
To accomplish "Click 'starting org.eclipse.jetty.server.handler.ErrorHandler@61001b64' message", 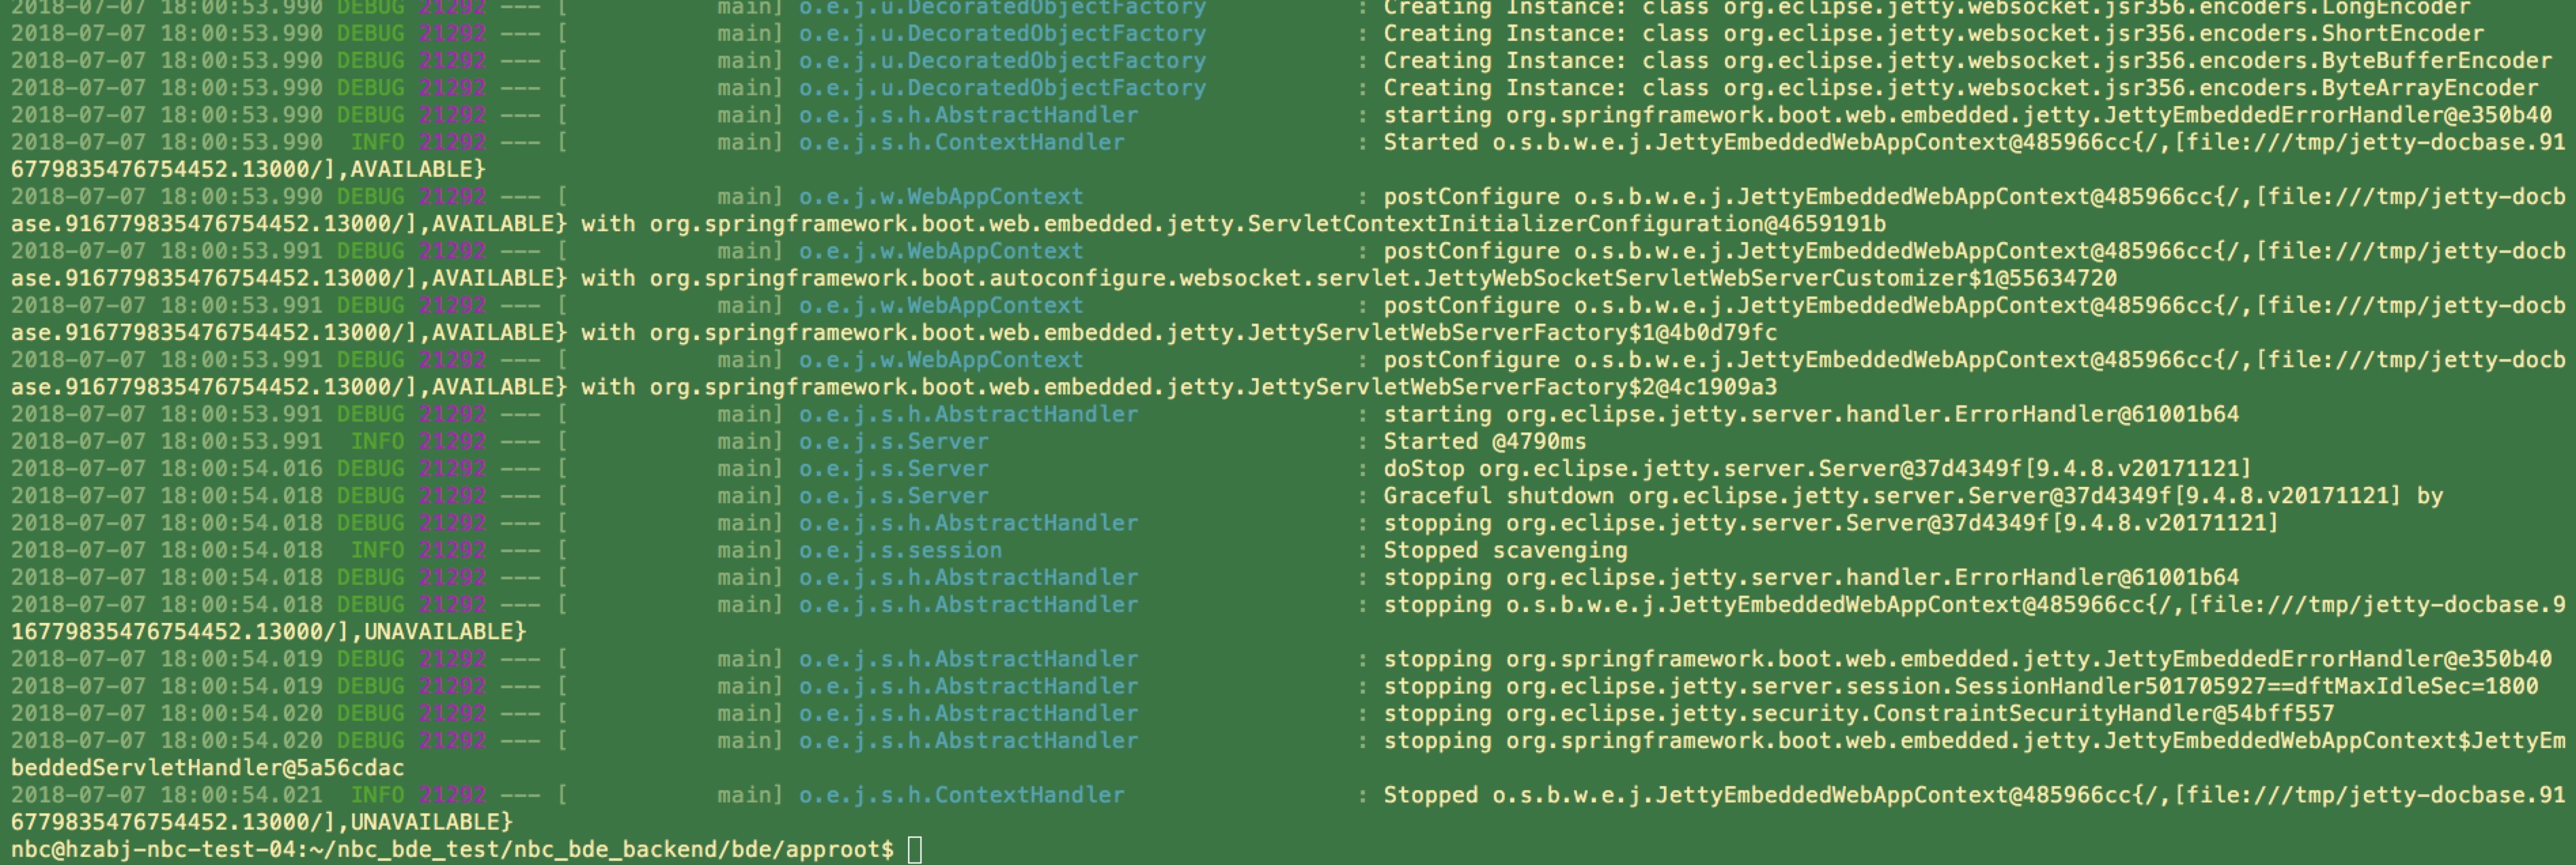I will coord(1810,414).
